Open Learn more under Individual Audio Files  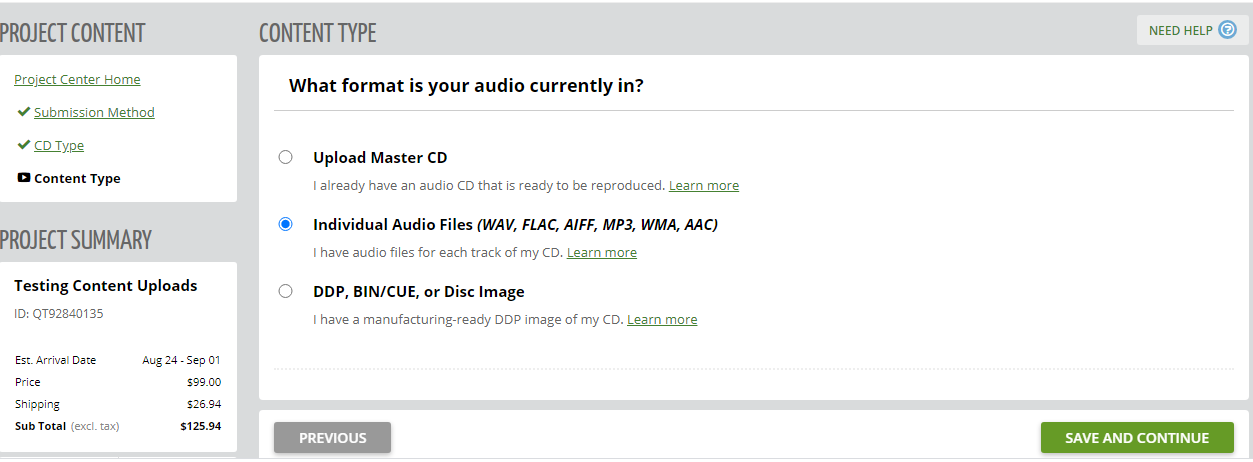point(602,253)
